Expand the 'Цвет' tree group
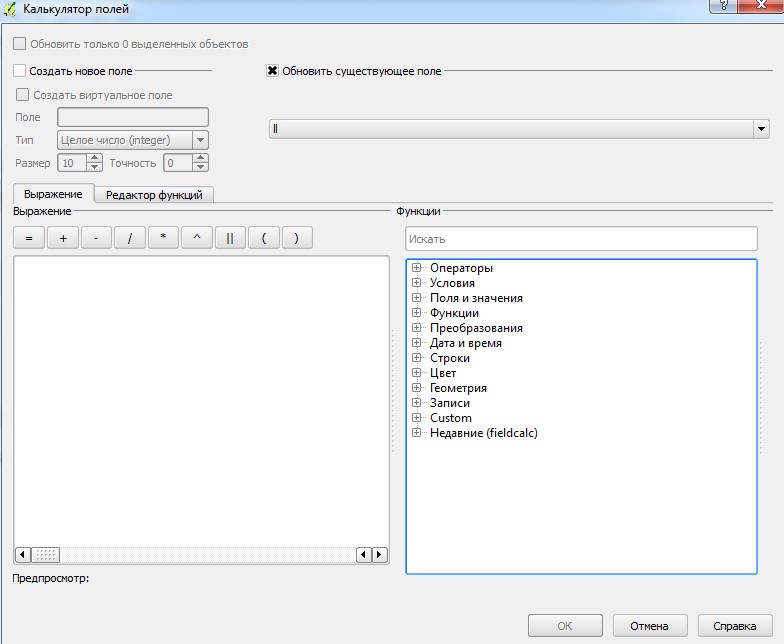The width and height of the screenshot is (784, 644). (x=416, y=372)
